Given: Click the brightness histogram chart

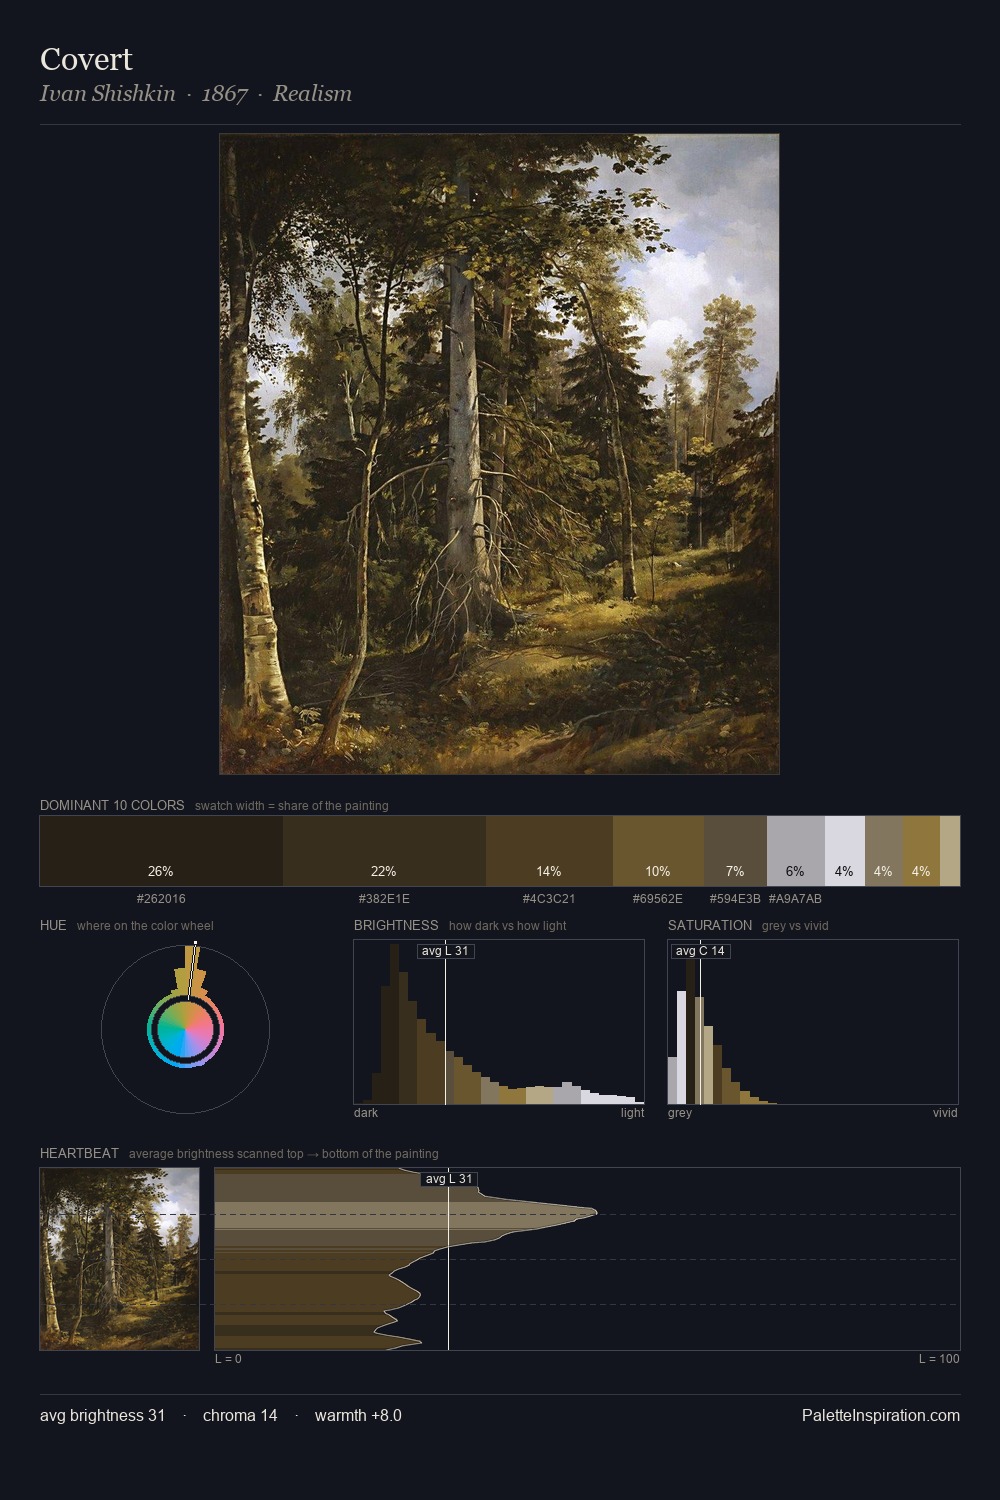Looking at the screenshot, I should [499, 1022].
